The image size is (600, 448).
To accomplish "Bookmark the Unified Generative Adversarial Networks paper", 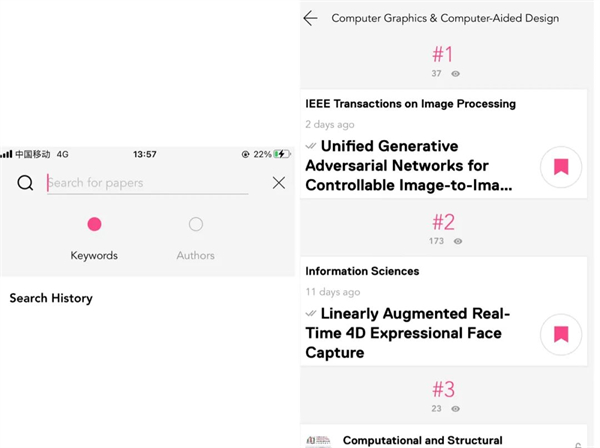I will click(x=561, y=167).
